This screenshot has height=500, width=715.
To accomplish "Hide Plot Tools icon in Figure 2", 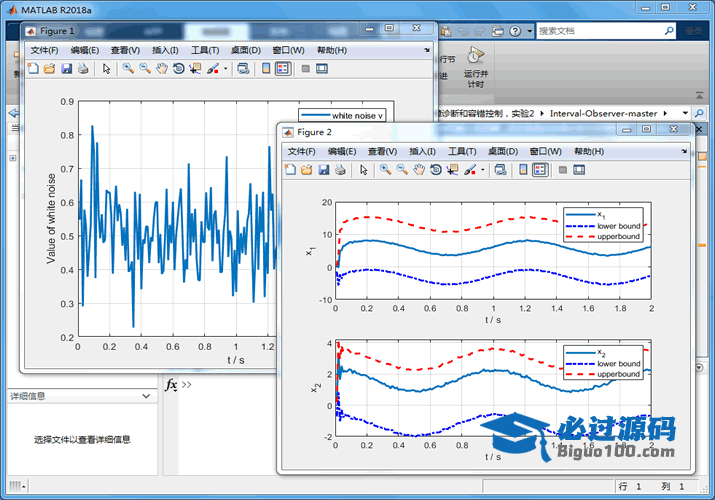I will [x=563, y=170].
